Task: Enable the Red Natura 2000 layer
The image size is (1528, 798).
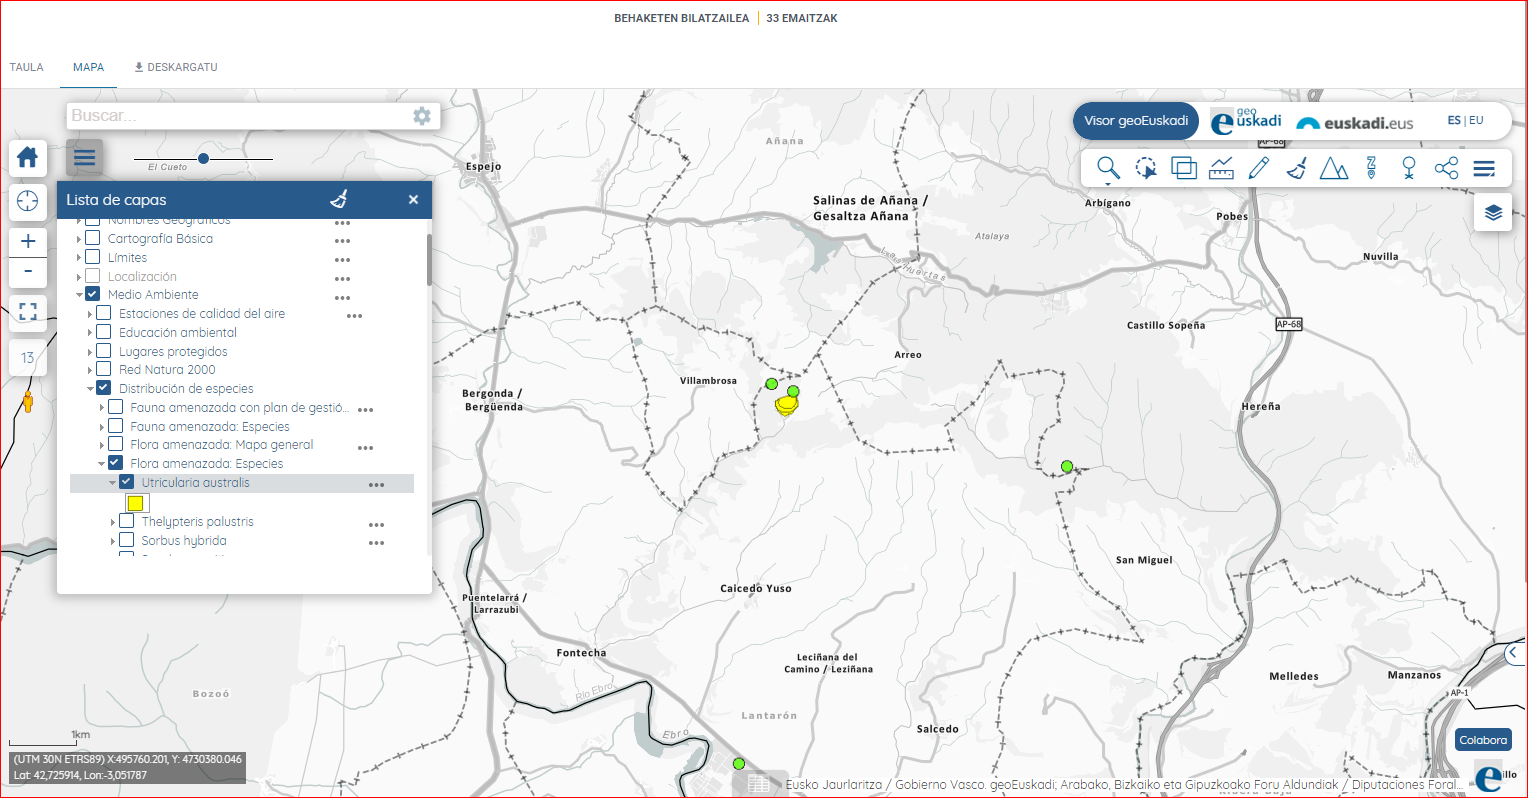Action: tap(104, 369)
